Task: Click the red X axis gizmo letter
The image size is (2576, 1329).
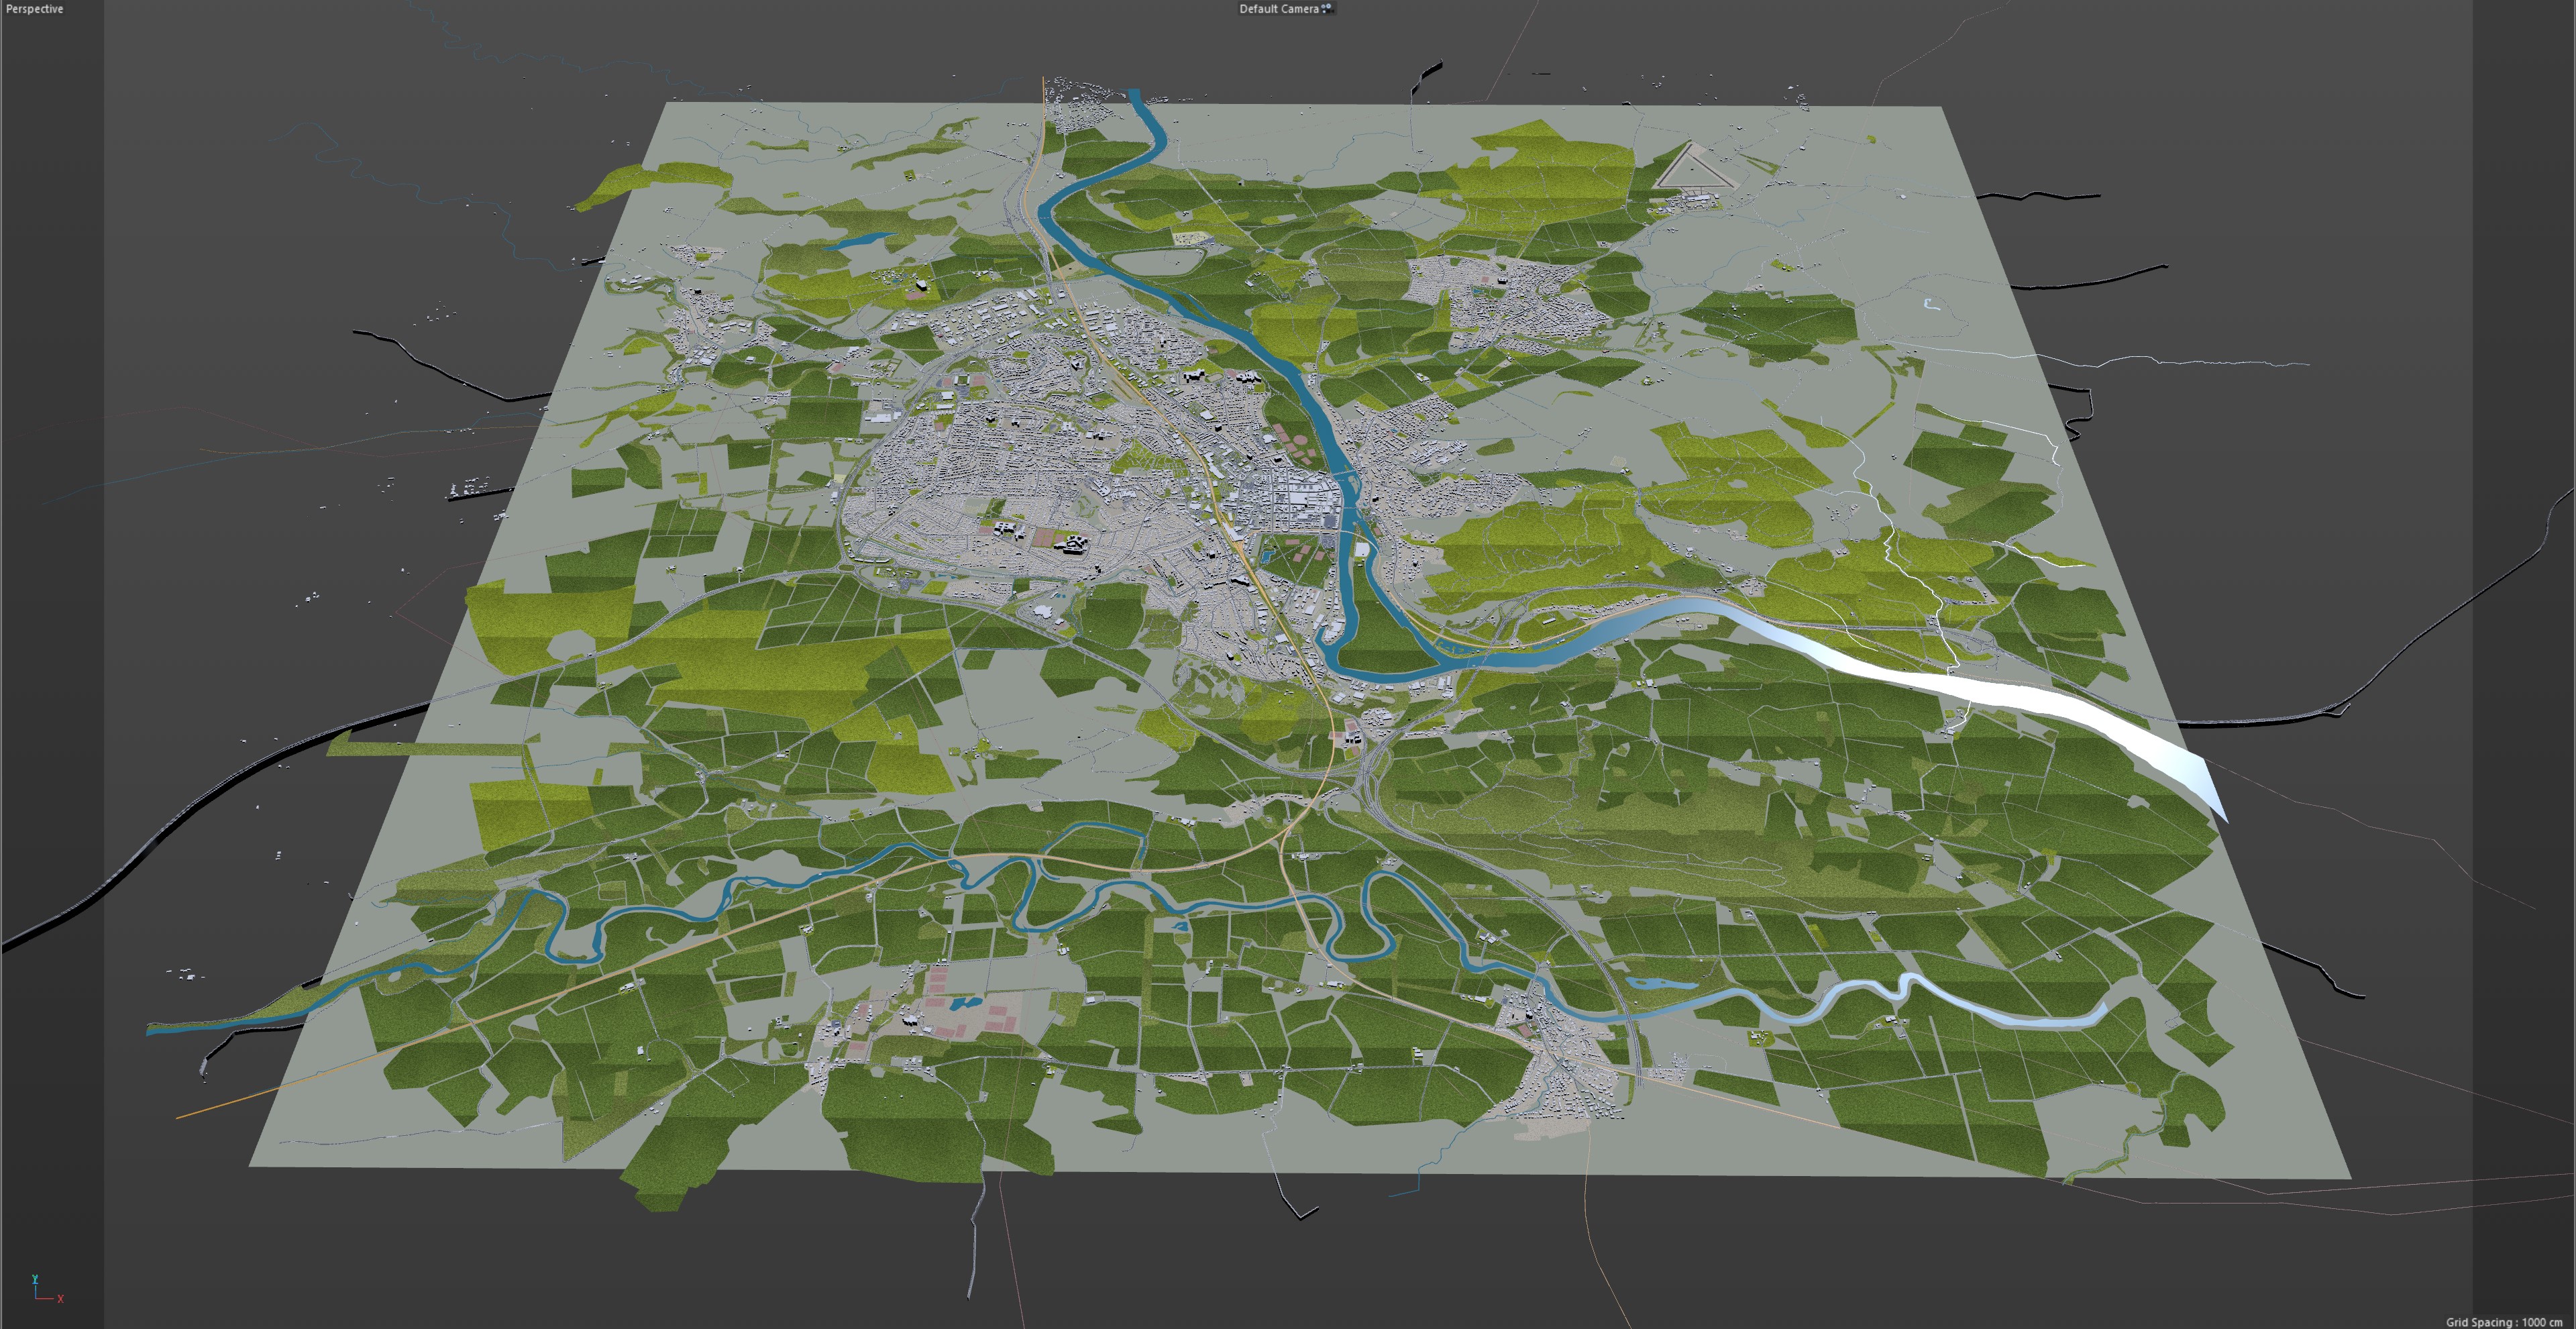Action: click(x=60, y=1299)
